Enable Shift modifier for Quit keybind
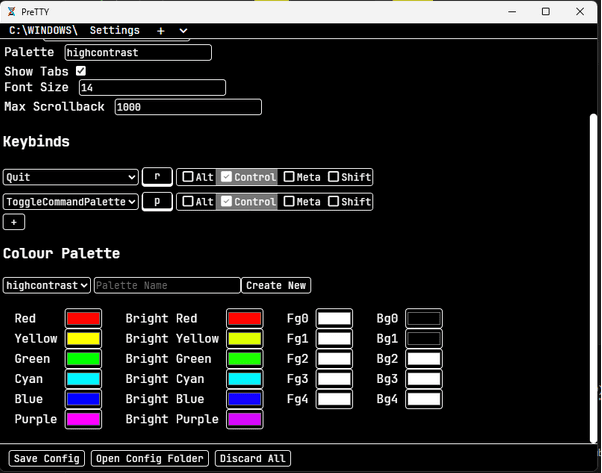Image resolution: width=602 pixels, height=473 pixels. (334, 177)
